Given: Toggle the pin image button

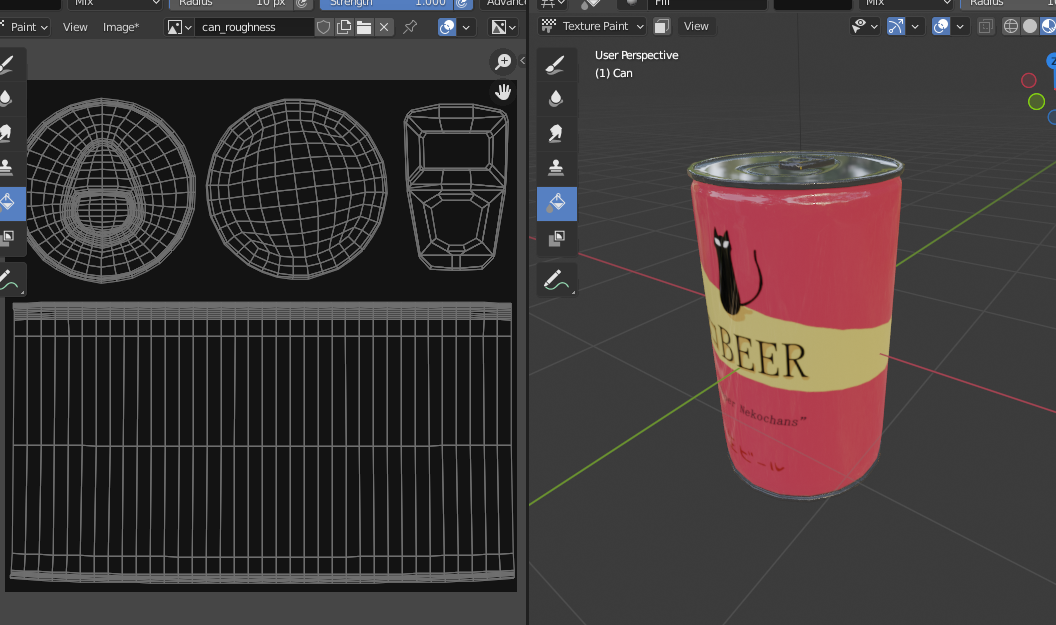Looking at the screenshot, I should [410, 27].
